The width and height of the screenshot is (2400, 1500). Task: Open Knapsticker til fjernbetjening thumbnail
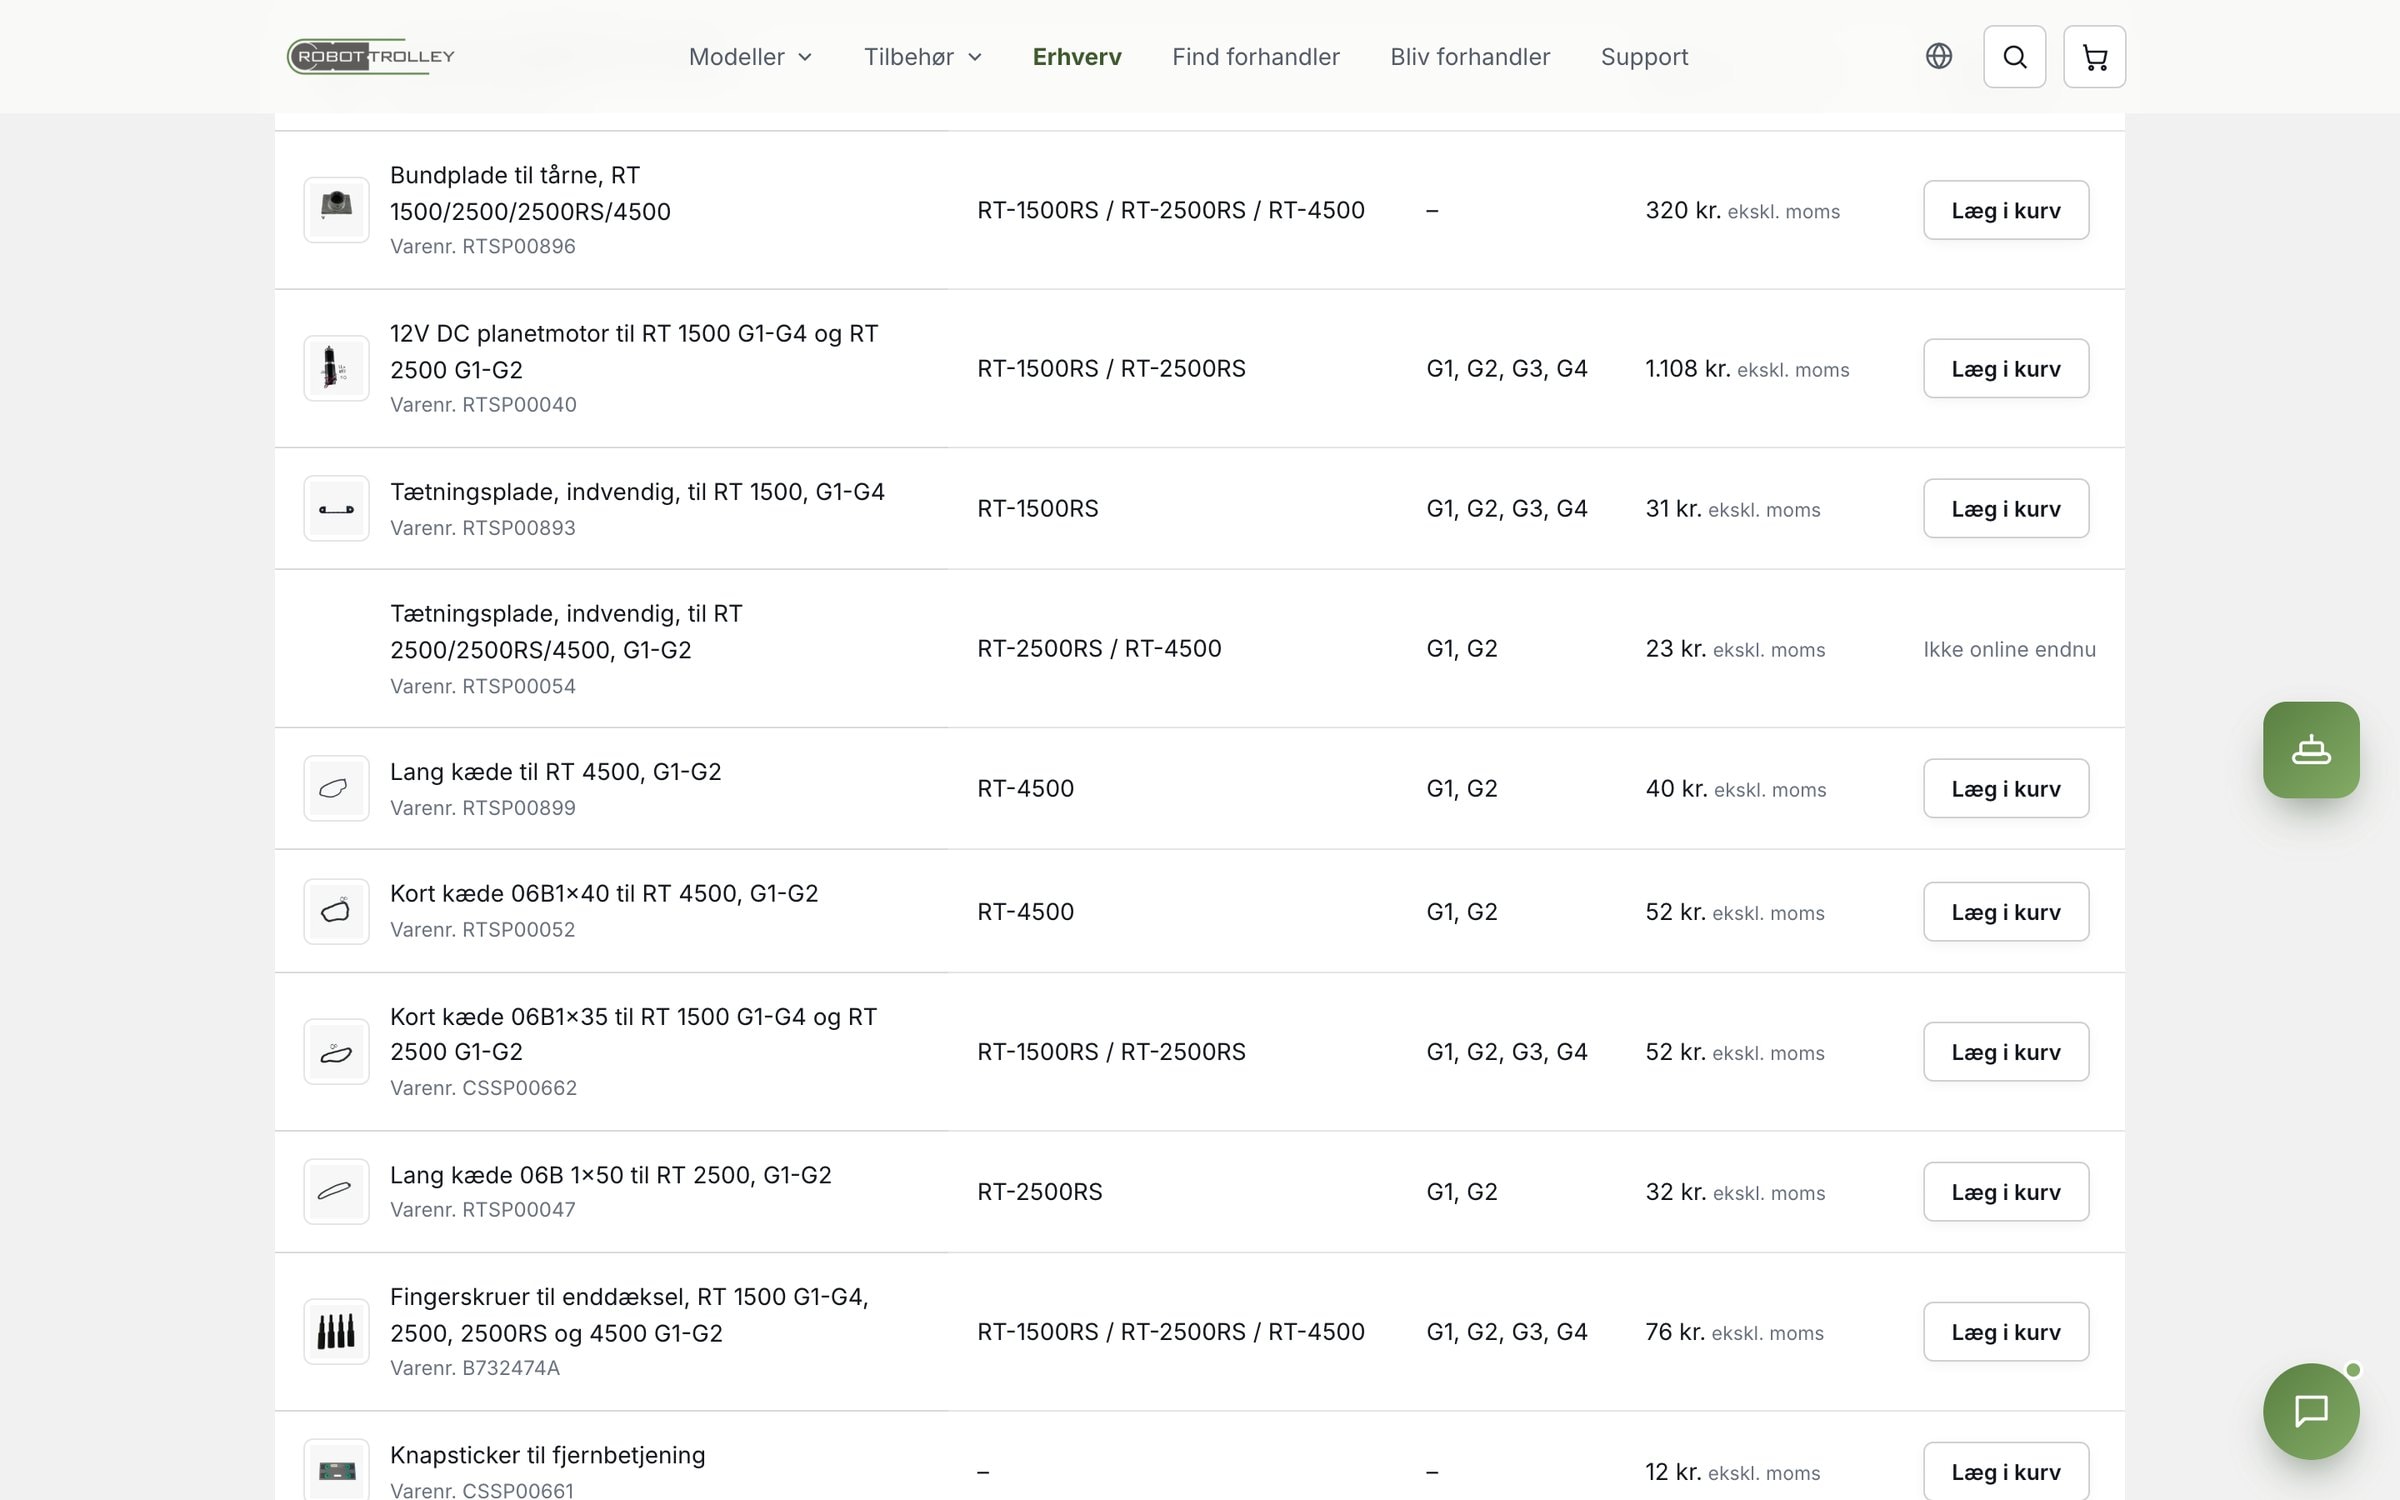point(336,1470)
